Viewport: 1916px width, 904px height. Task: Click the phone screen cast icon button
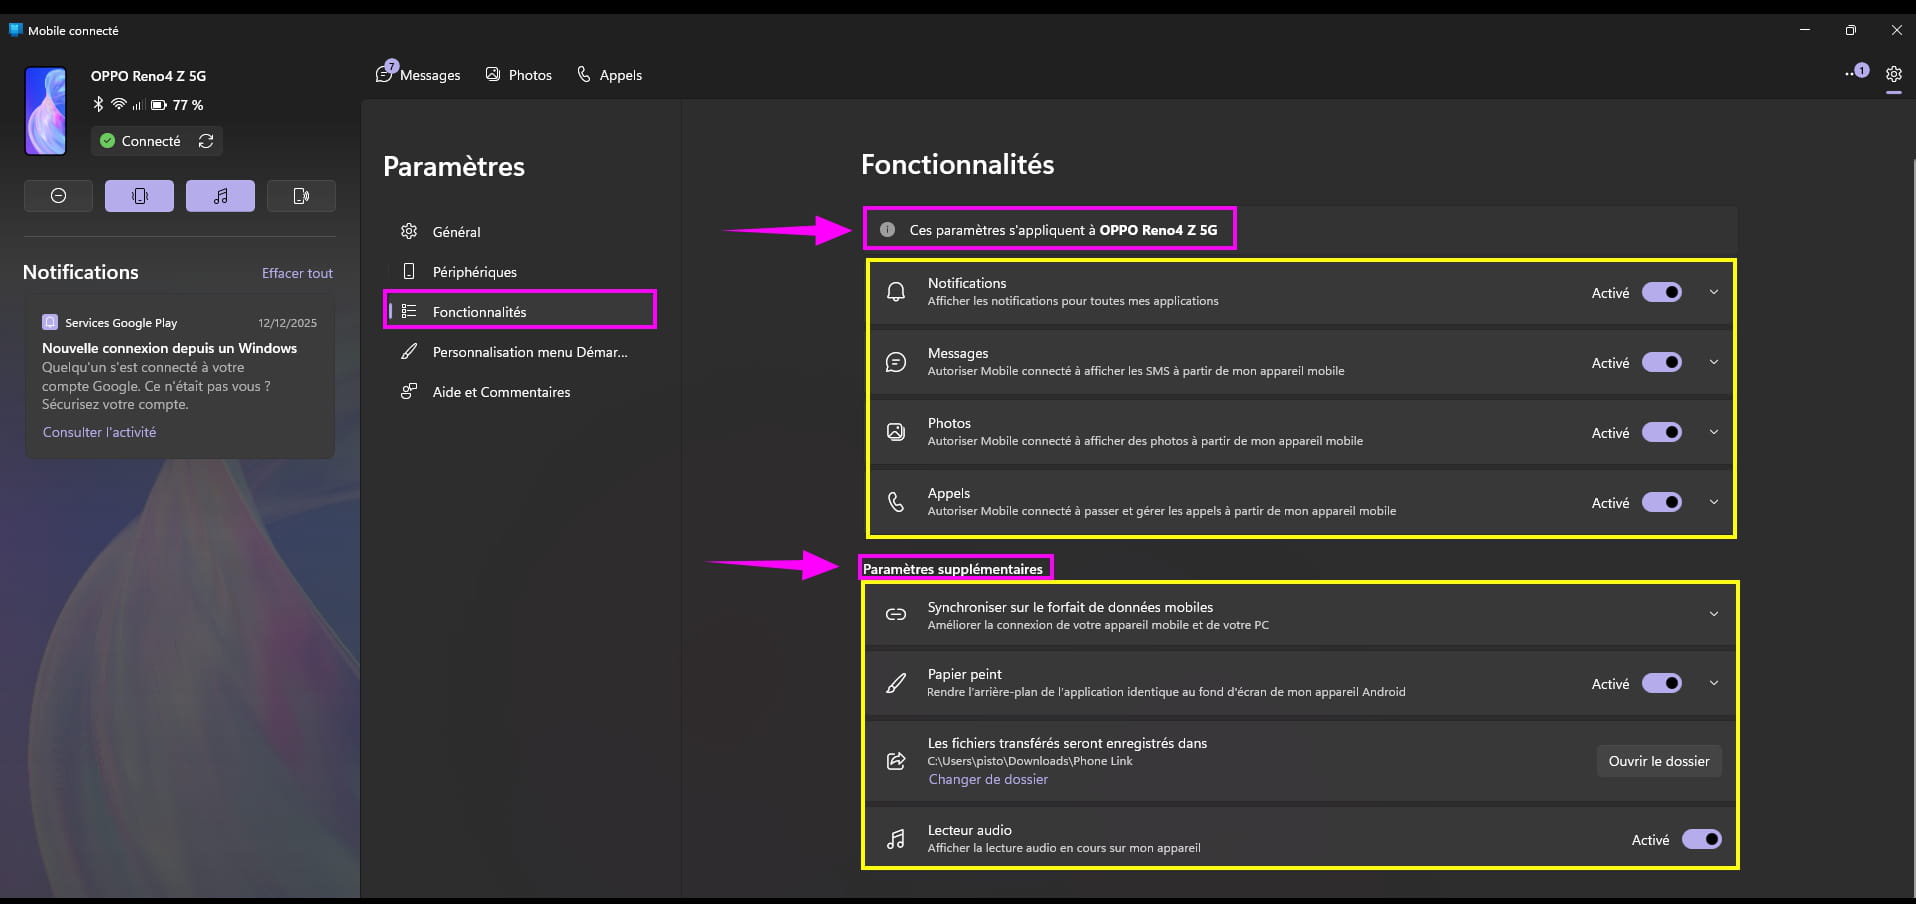tap(301, 196)
